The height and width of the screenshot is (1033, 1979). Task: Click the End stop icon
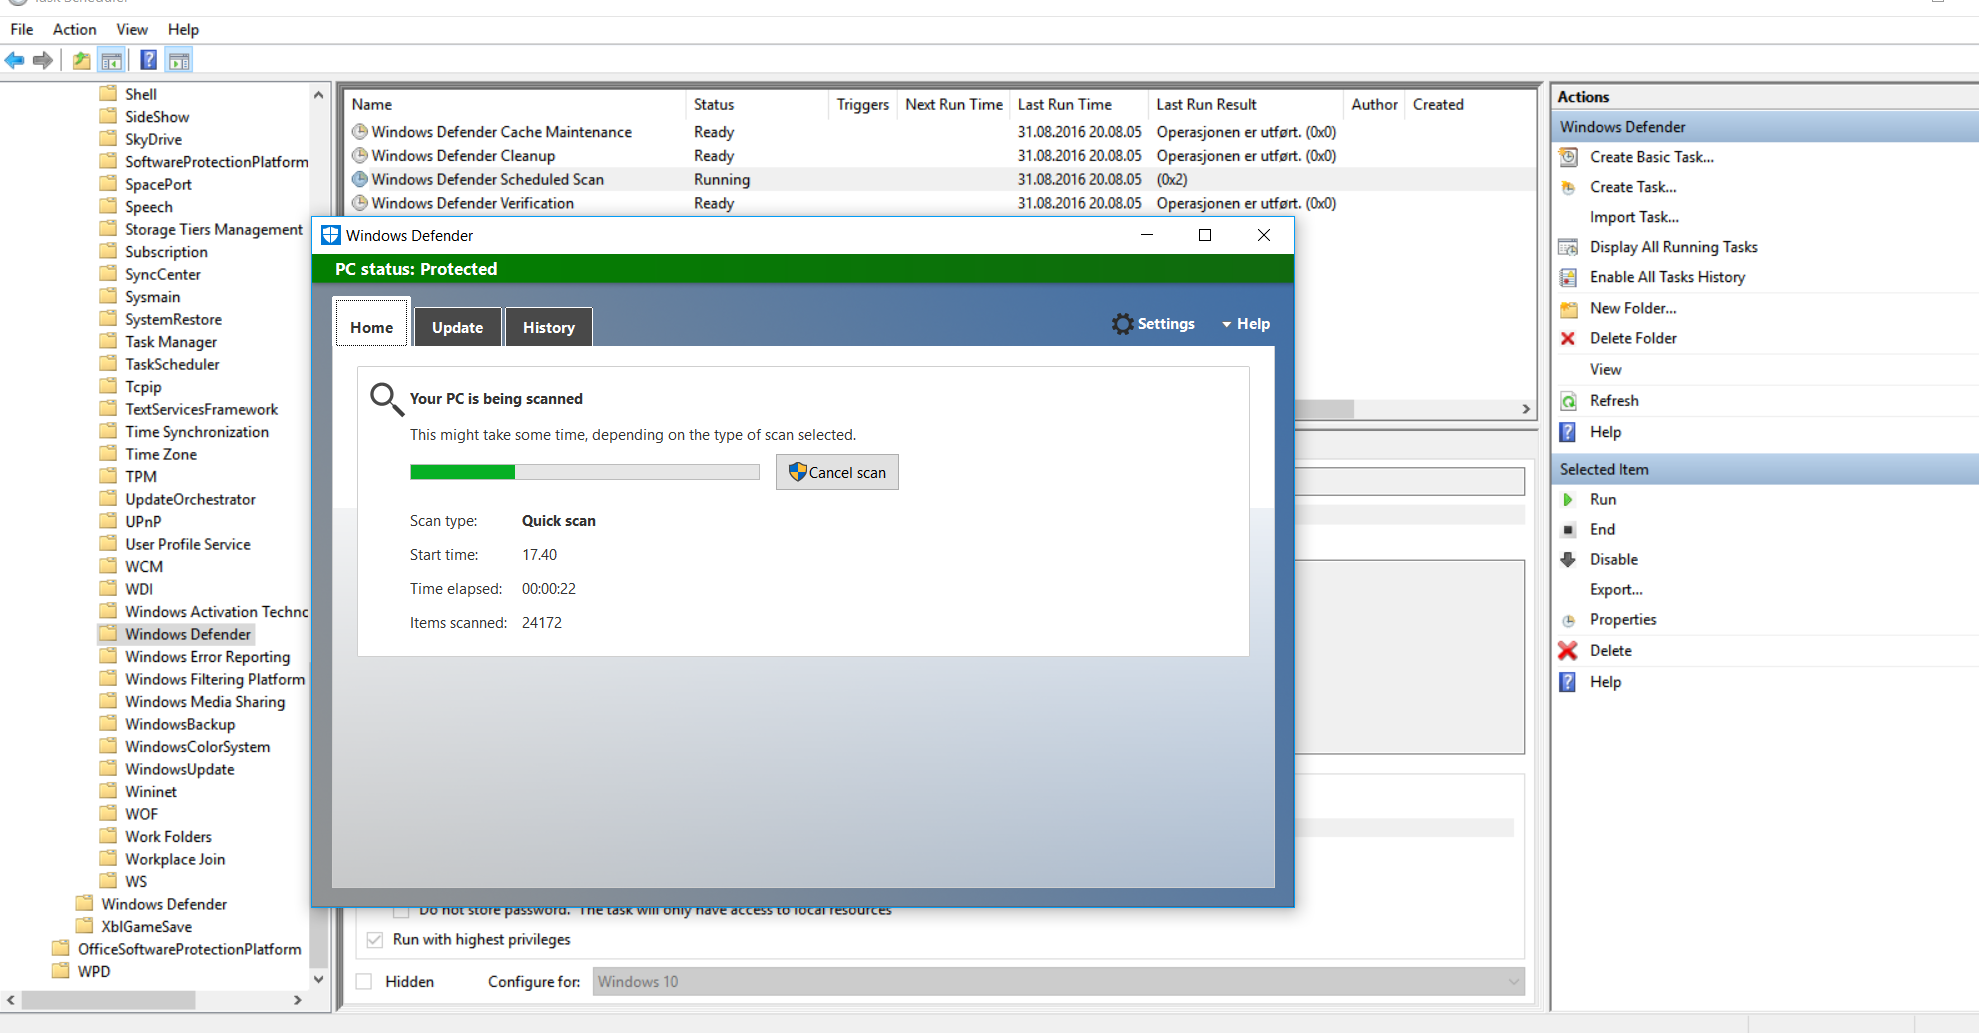tap(1569, 529)
